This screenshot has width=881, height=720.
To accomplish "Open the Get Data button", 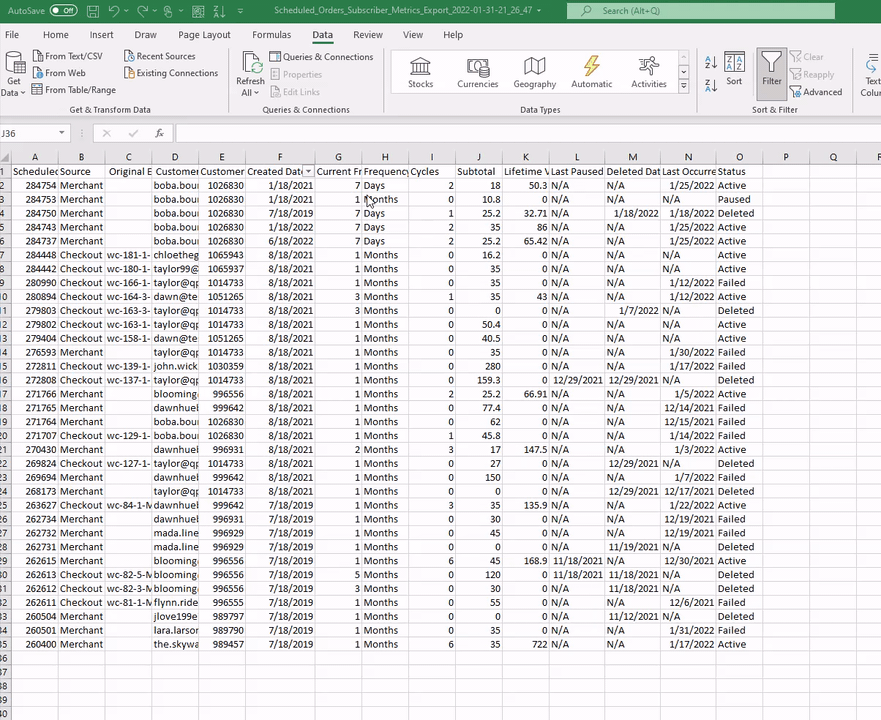I will [x=14, y=73].
